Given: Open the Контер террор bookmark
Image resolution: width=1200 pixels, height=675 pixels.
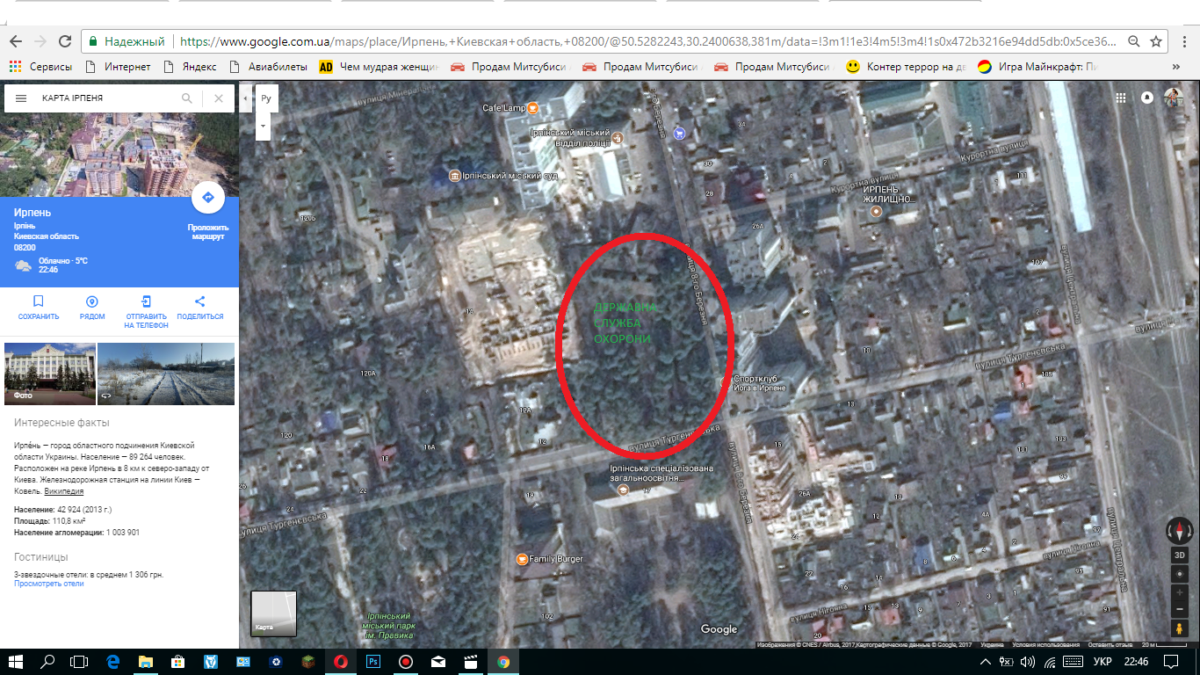Looking at the screenshot, I should pyautogui.click(x=906, y=67).
